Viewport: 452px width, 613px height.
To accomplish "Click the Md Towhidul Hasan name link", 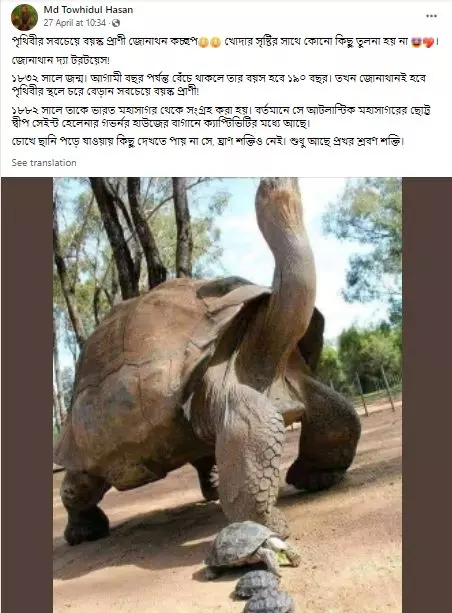I will (x=88, y=10).
